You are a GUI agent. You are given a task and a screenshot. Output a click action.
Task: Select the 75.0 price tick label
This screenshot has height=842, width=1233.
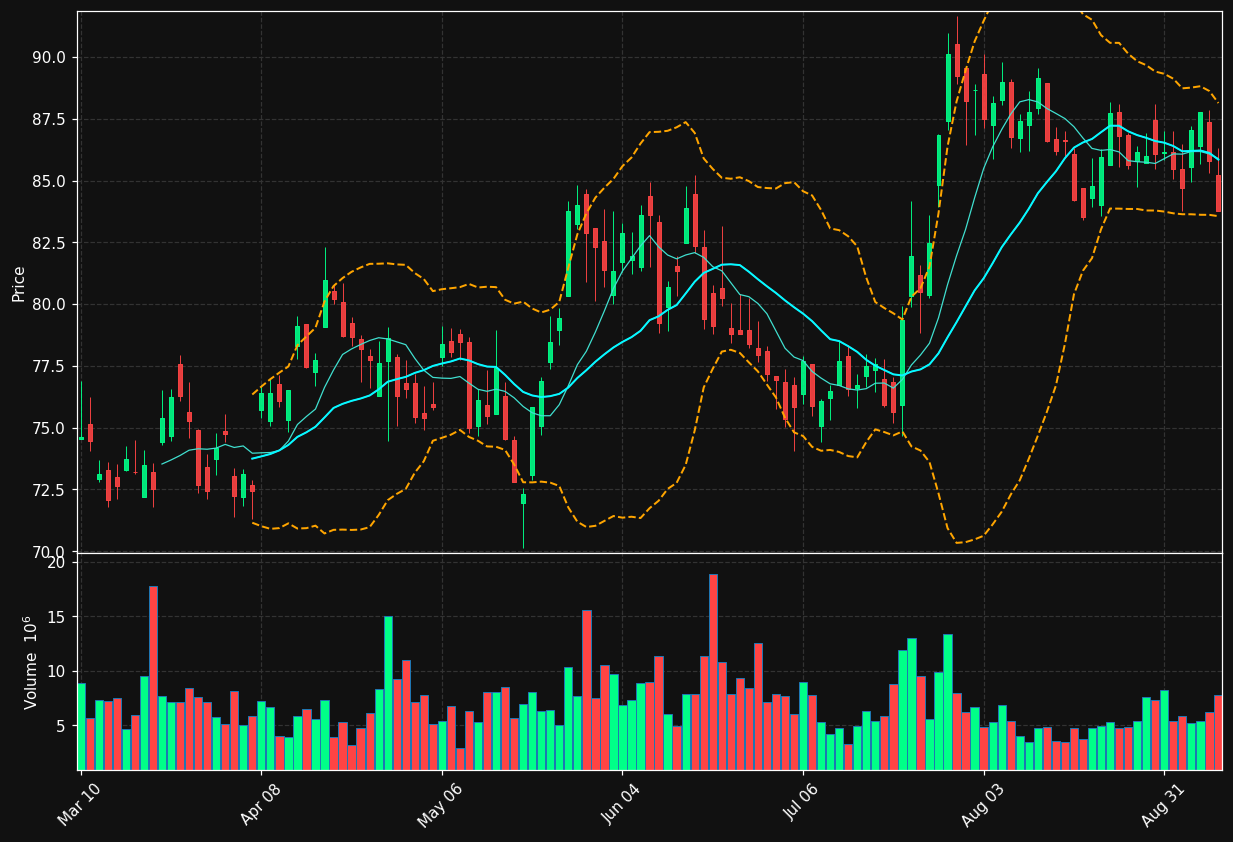[50, 429]
